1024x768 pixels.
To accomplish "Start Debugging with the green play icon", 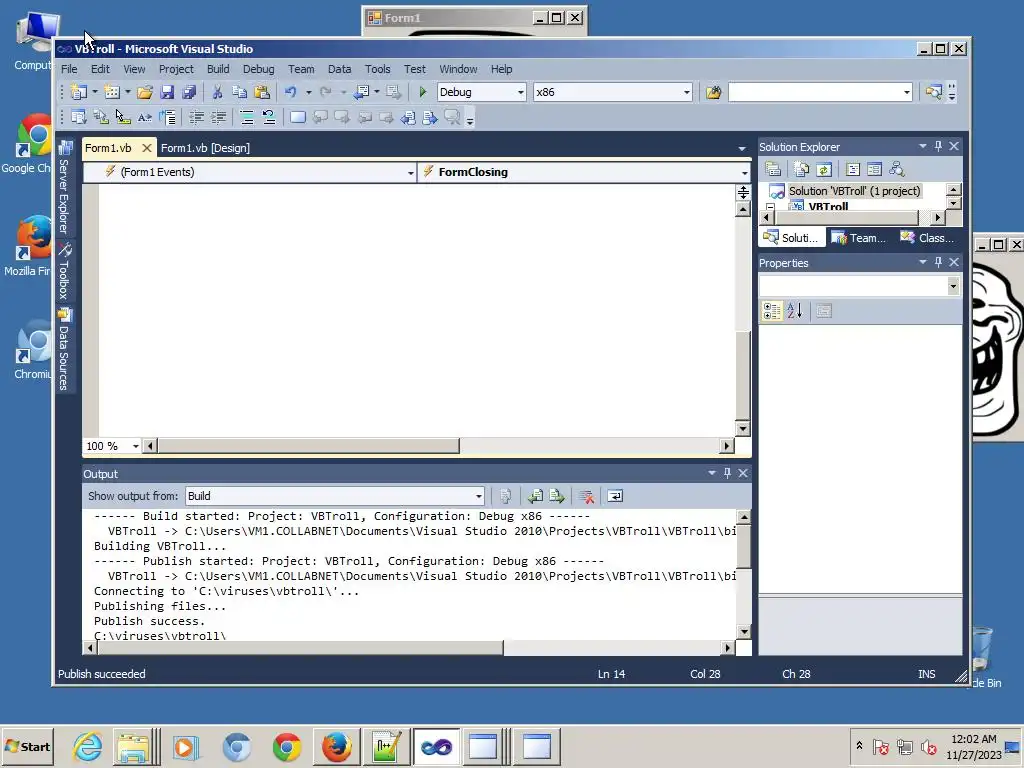I will (x=423, y=92).
